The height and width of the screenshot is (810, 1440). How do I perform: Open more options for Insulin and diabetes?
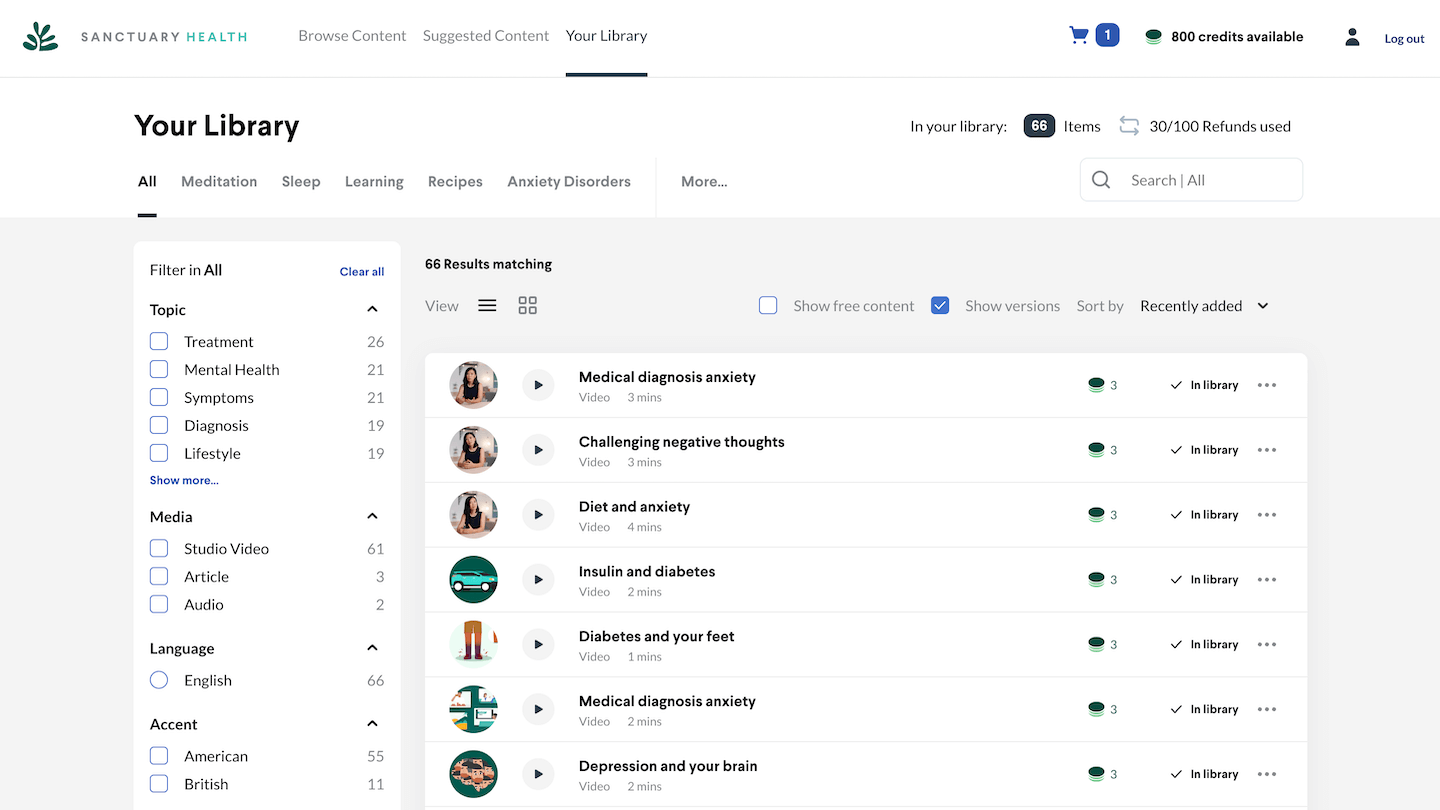pos(1267,580)
